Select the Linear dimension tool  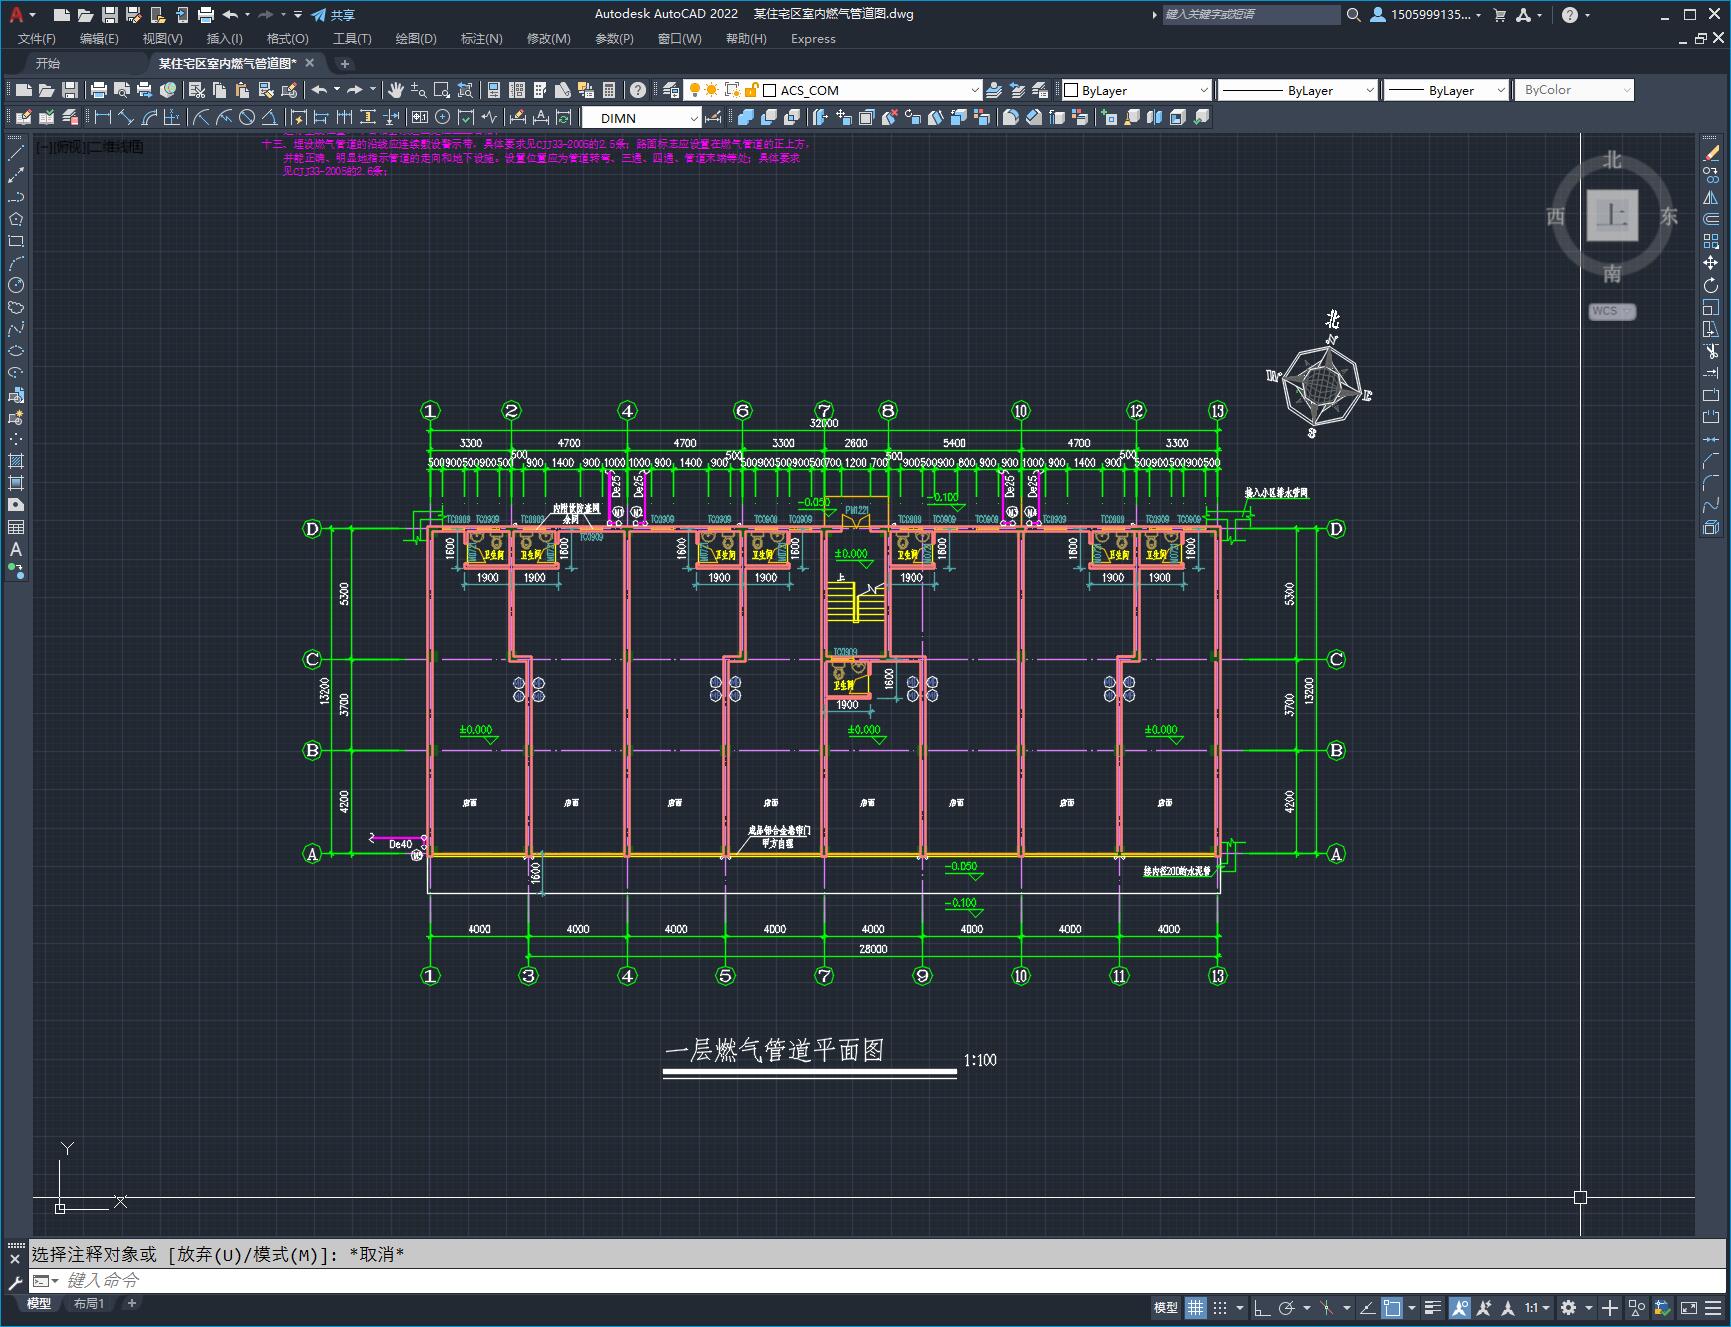(103, 117)
